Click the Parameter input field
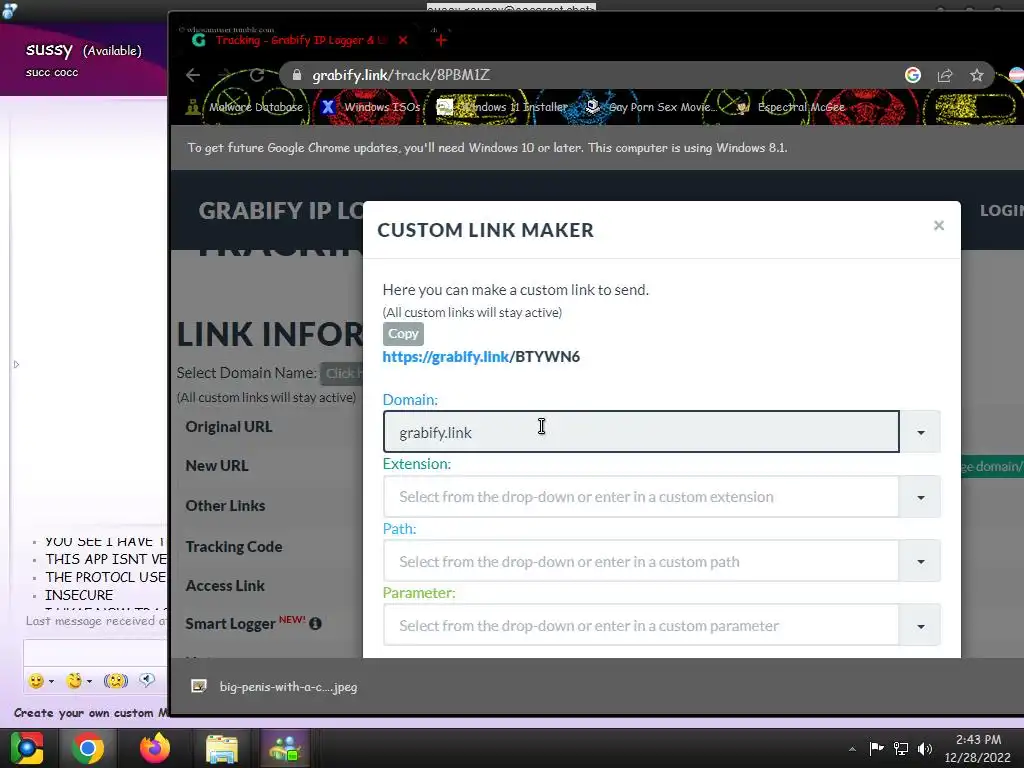The width and height of the screenshot is (1024, 768). 641,626
